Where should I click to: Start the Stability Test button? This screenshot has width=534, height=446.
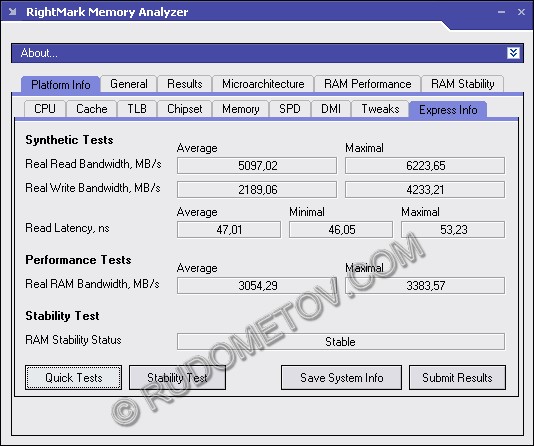(177, 378)
